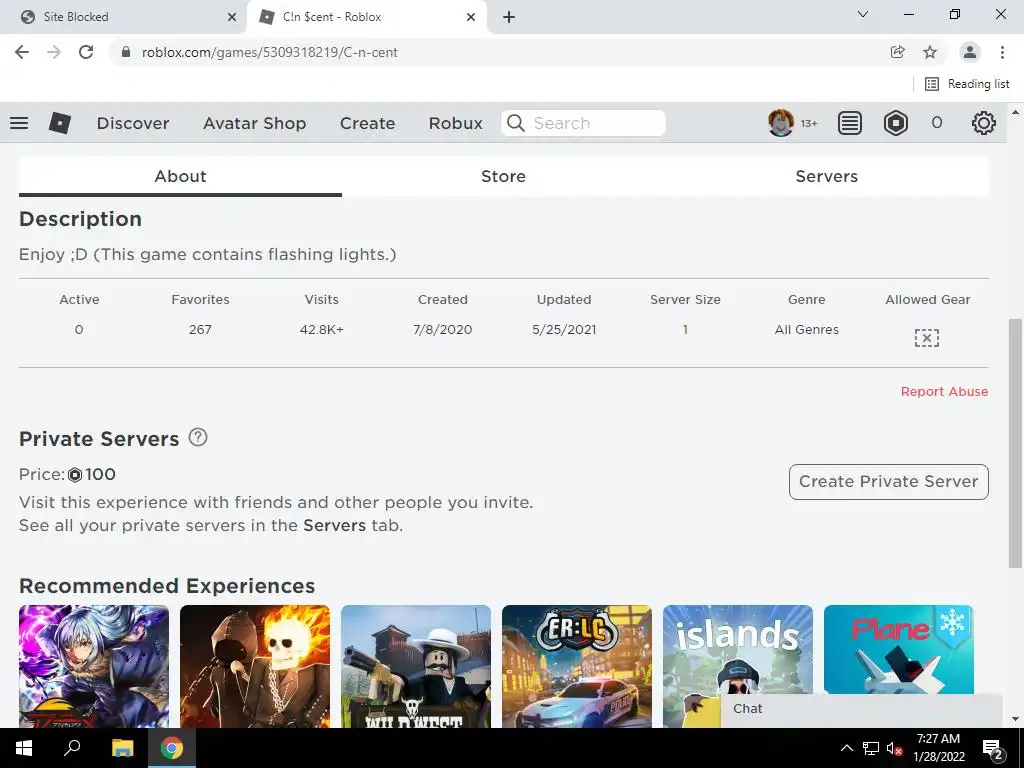Show hidden system tray icons

tap(846, 748)
